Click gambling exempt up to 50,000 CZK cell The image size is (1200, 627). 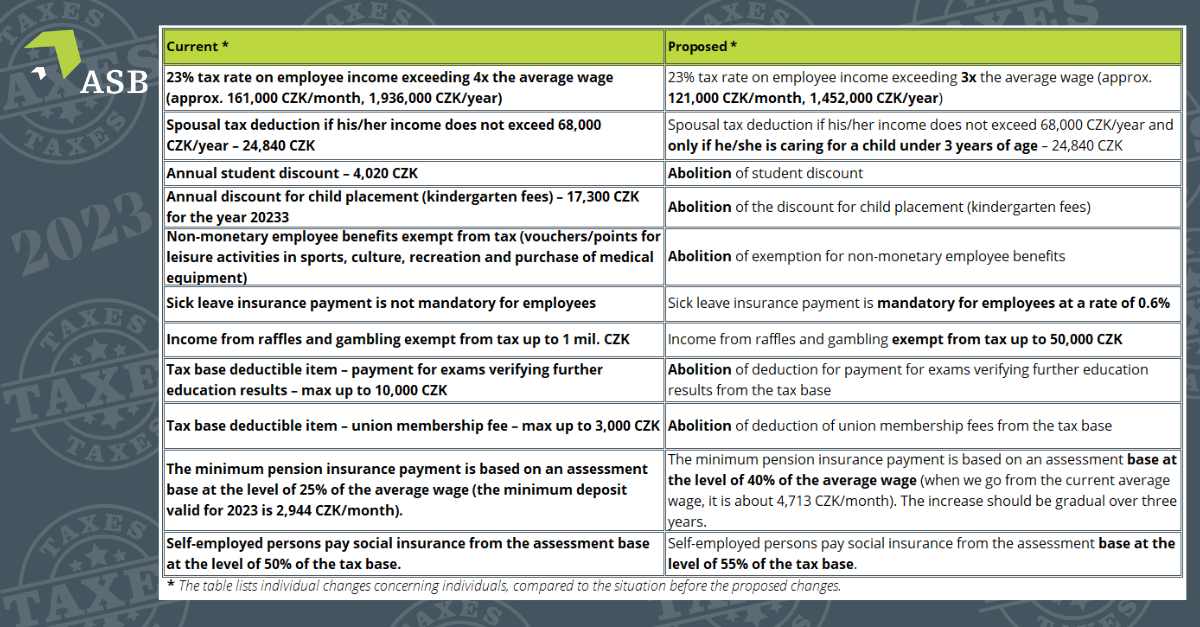[922, 339]
